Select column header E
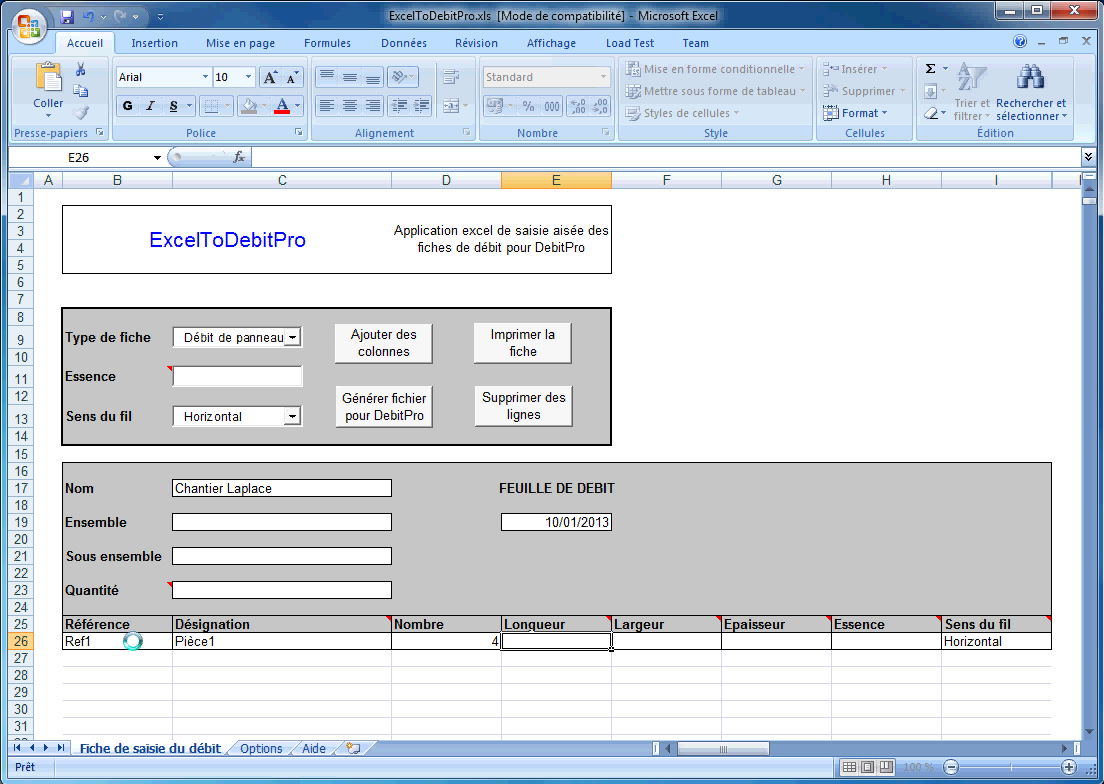Screen dimensions: 1104x784 click(x=556, y=180)
